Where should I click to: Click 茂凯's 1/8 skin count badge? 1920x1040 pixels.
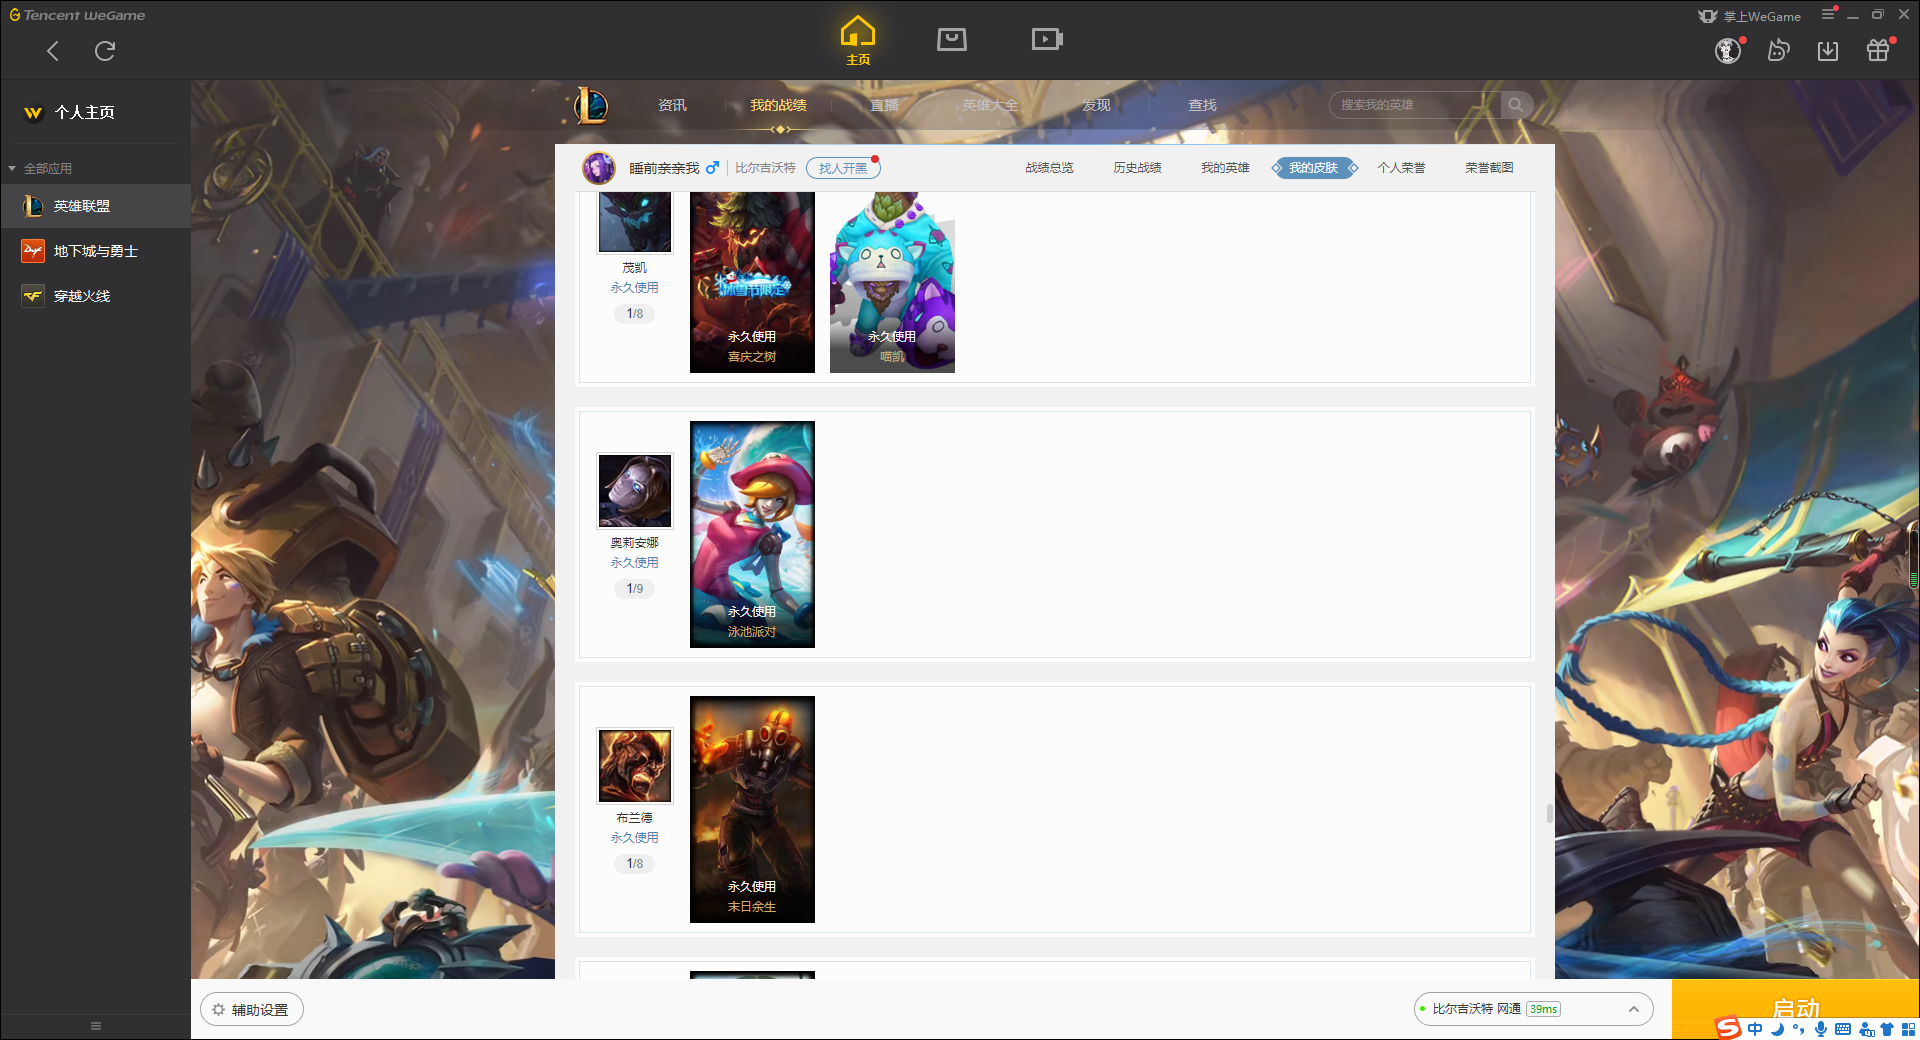pos(635,314)
